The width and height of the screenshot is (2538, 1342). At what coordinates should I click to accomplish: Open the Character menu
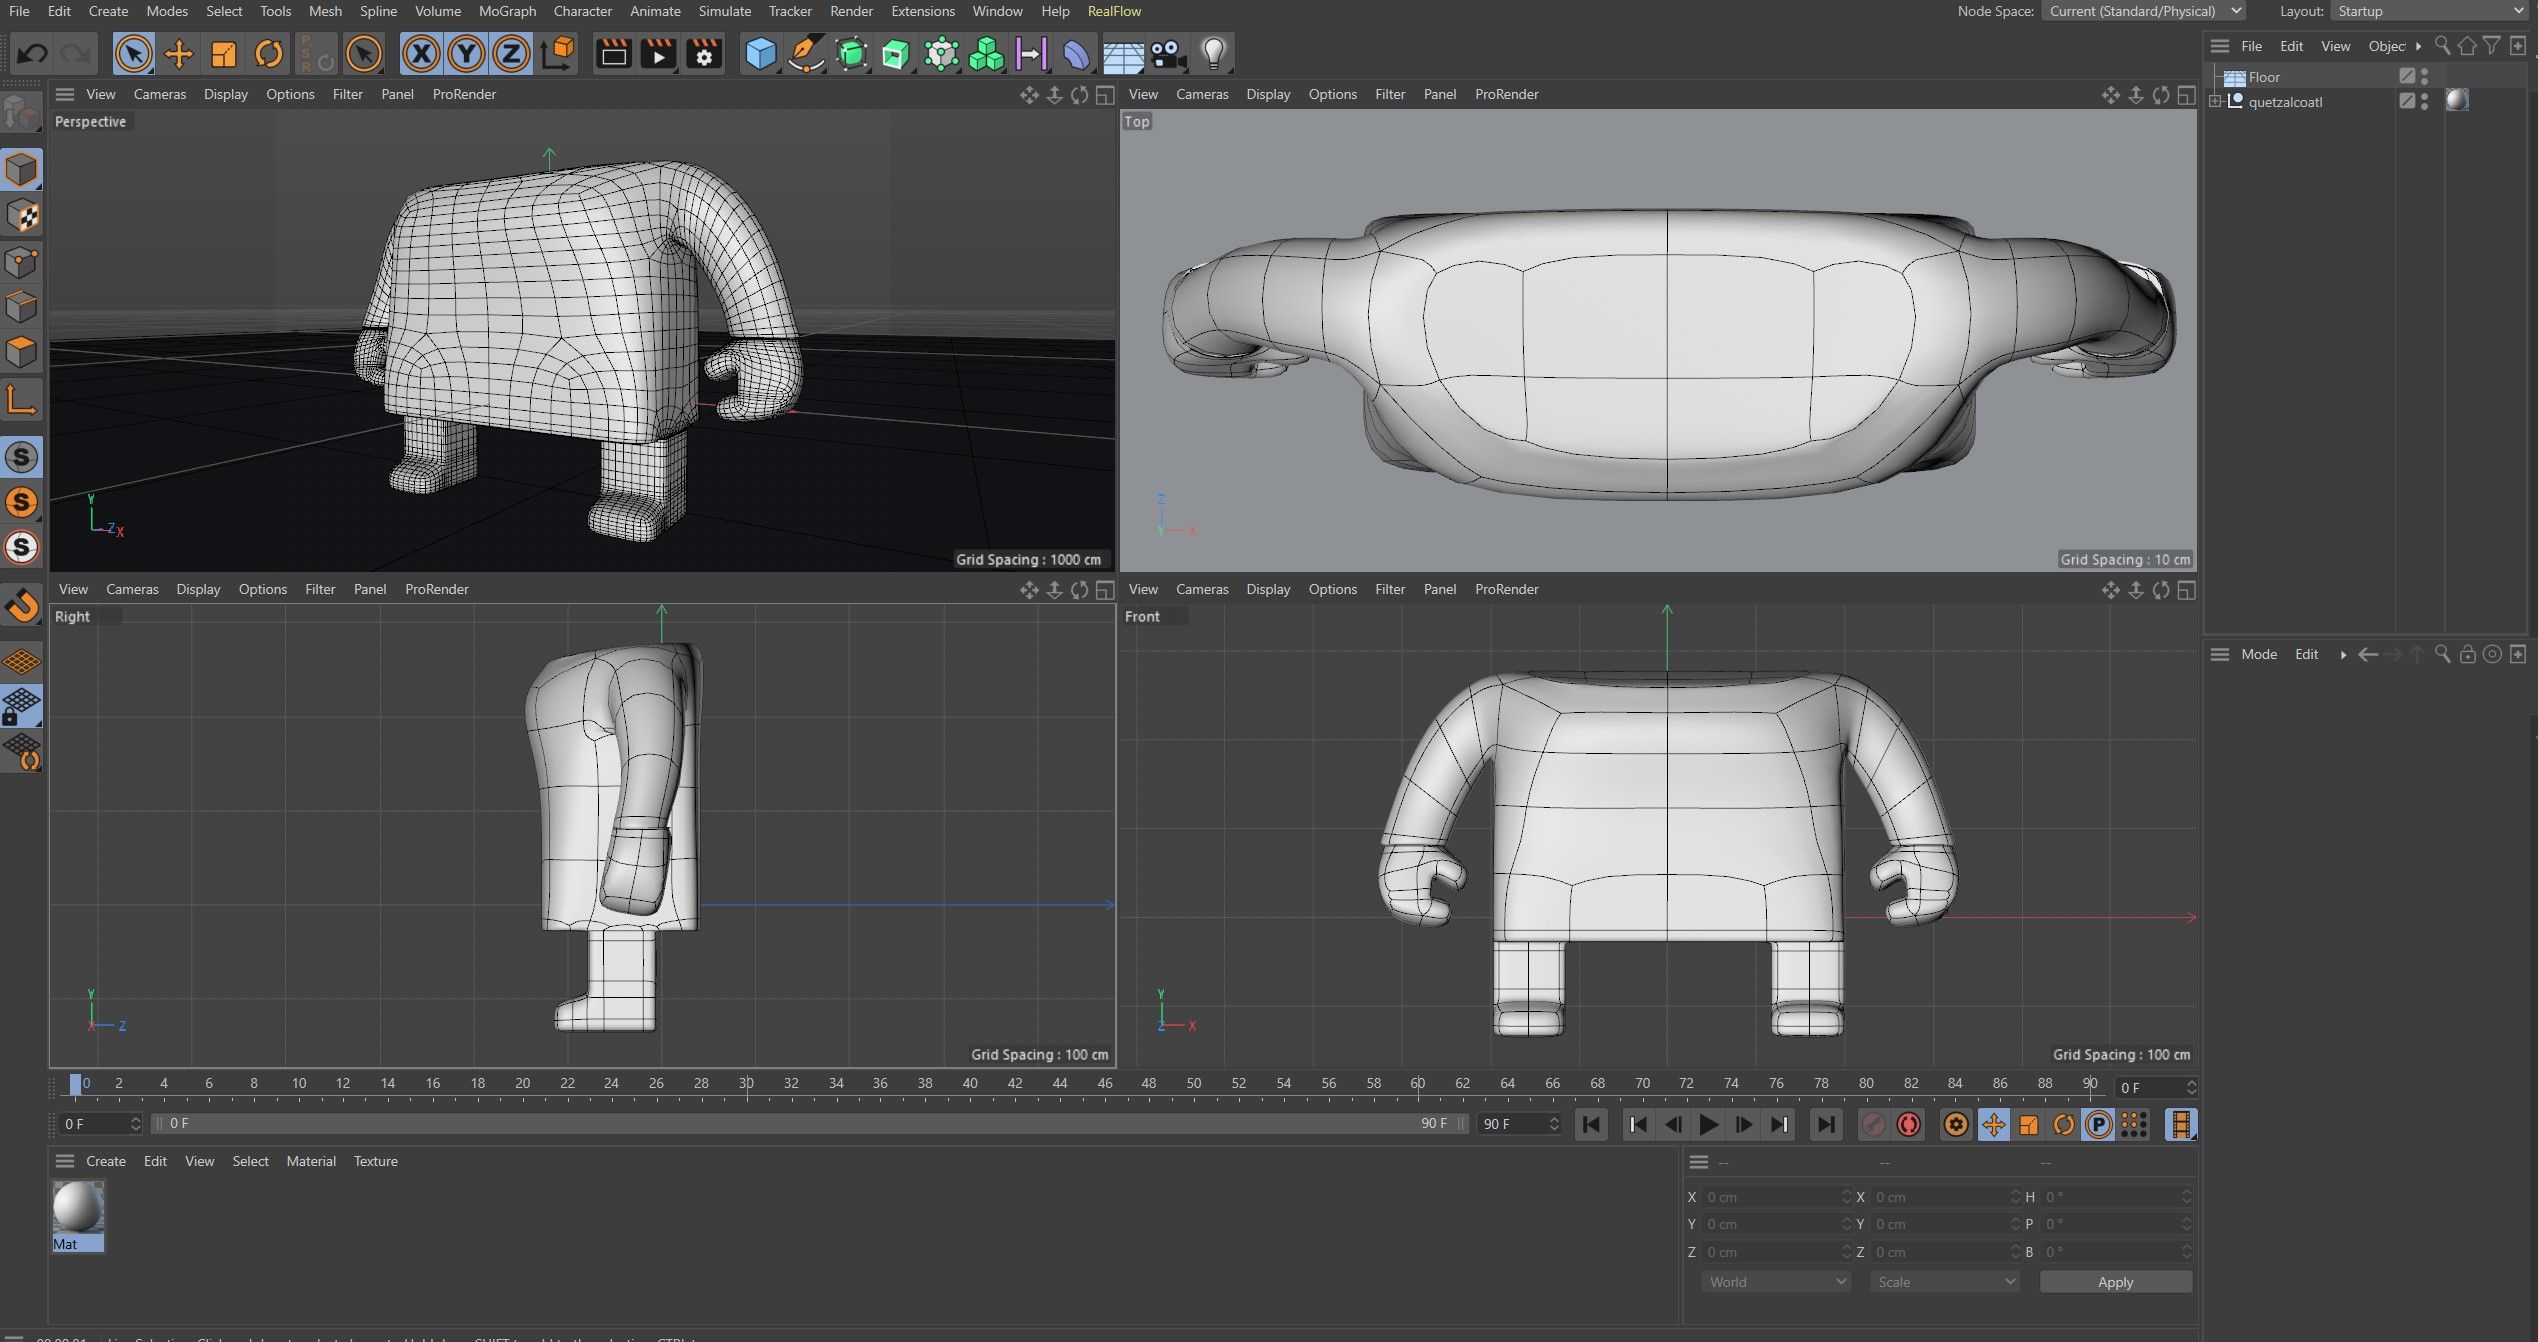tap(582, 11)
